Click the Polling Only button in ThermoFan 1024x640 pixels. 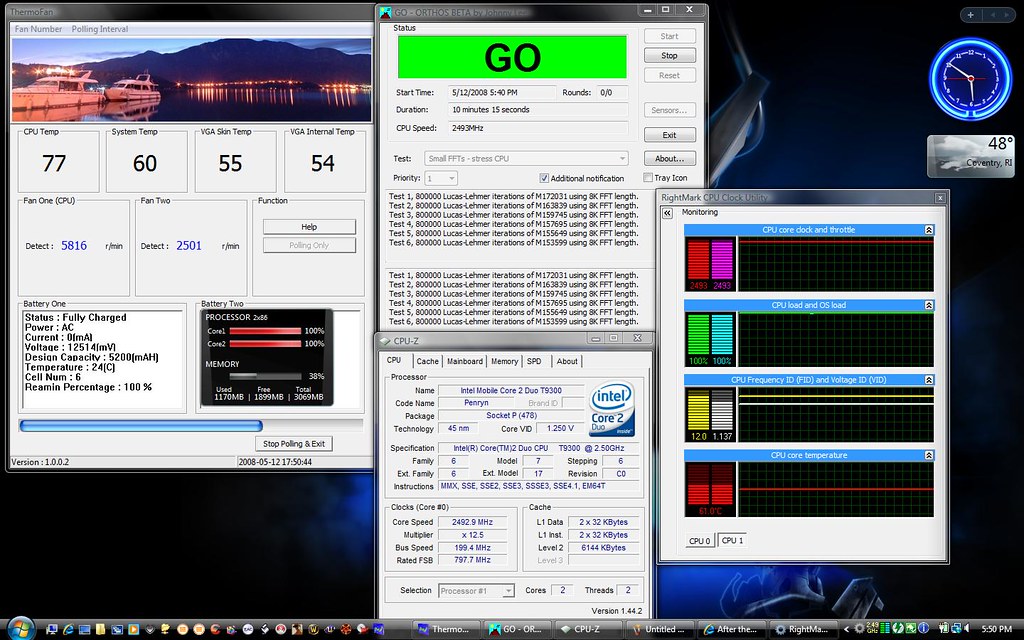pos(309,245)
